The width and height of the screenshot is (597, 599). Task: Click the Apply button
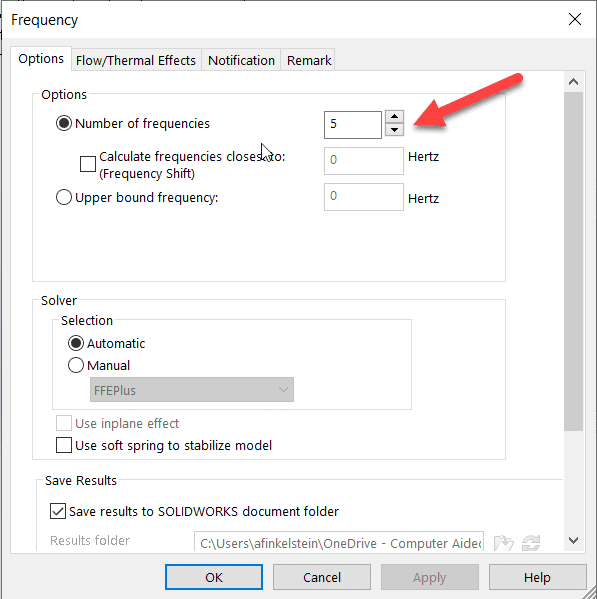(x=430, y=577)
